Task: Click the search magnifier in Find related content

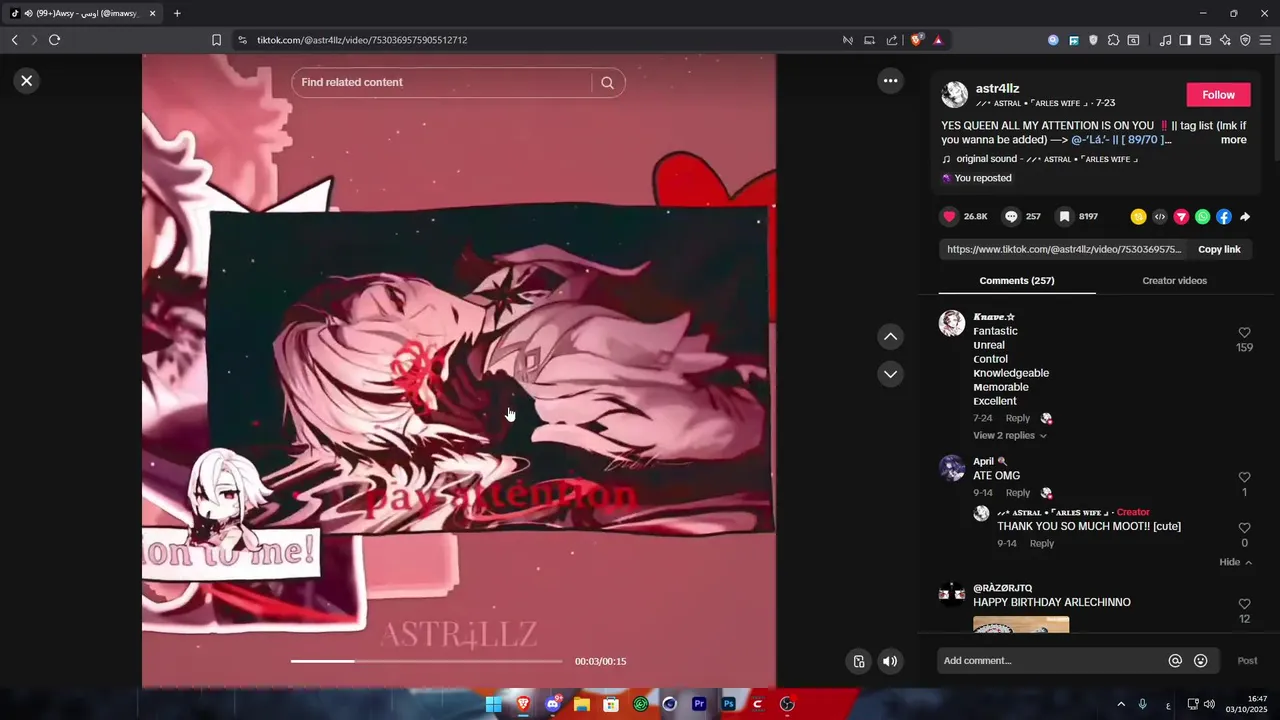Action: (x=607, y=83)
